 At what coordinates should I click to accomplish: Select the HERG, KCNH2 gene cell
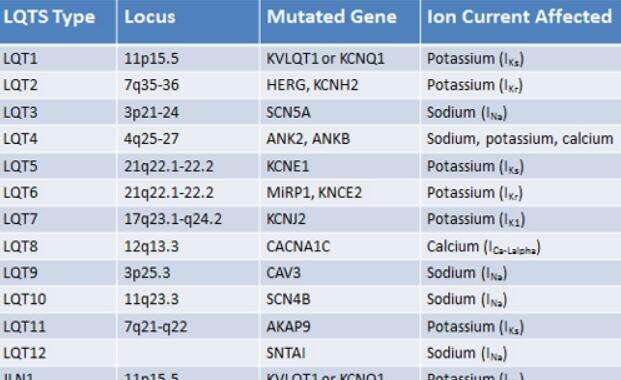340,85
